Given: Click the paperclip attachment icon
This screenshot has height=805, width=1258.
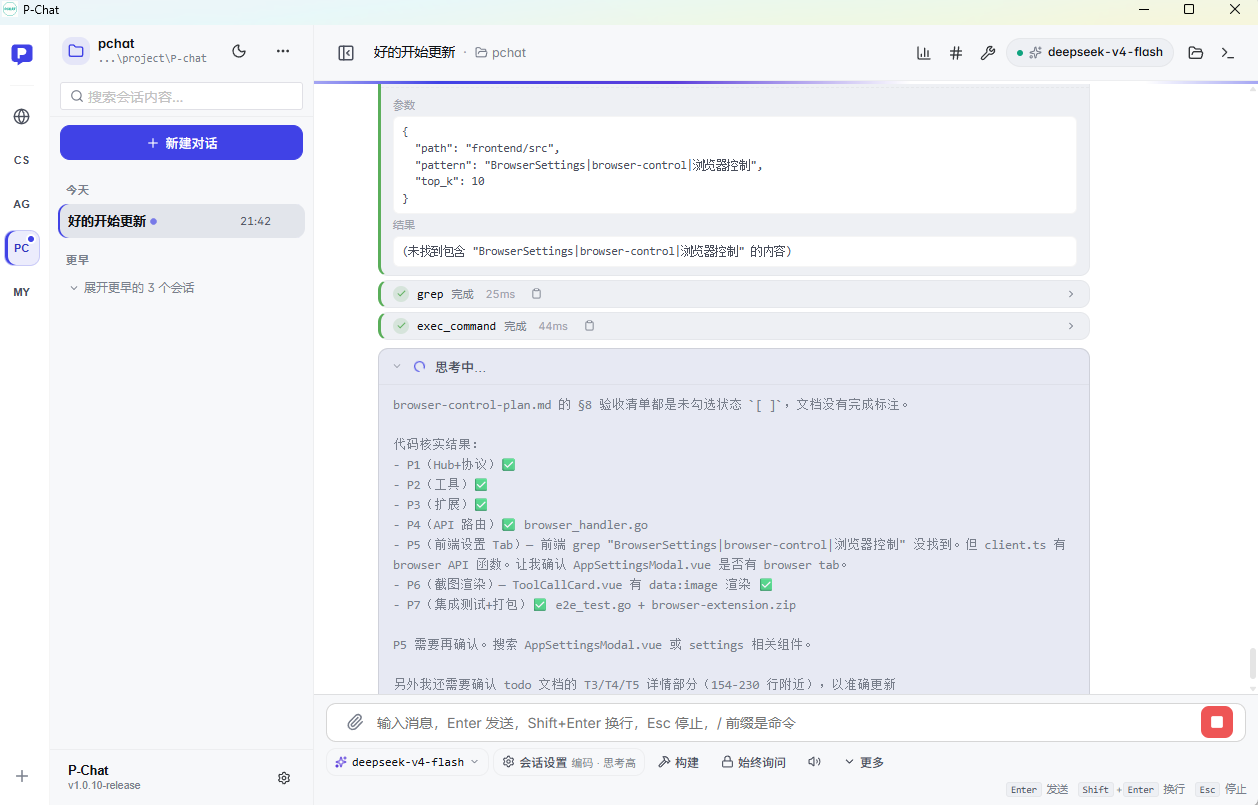Looking at the screenshot, I should click(355, 722).
